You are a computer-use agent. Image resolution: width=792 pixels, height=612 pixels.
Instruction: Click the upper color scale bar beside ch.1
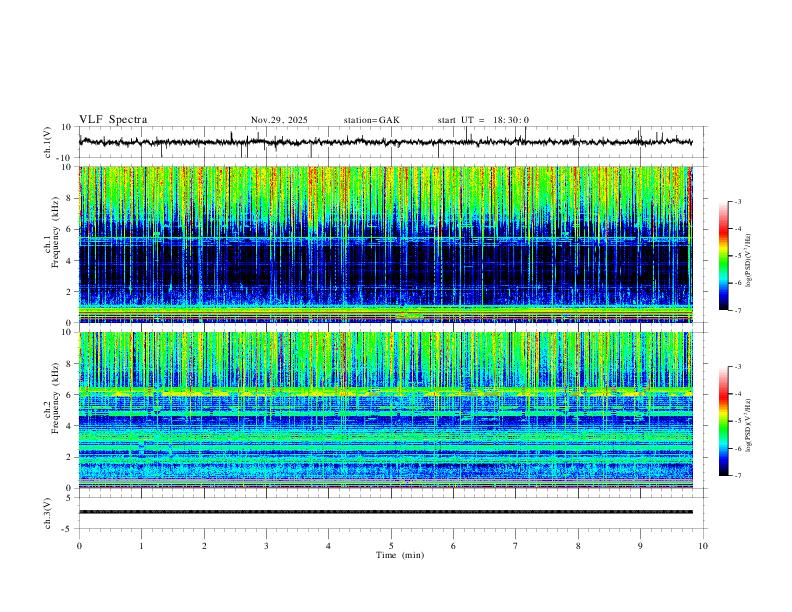pyautogui.click(x=723, y=256)
